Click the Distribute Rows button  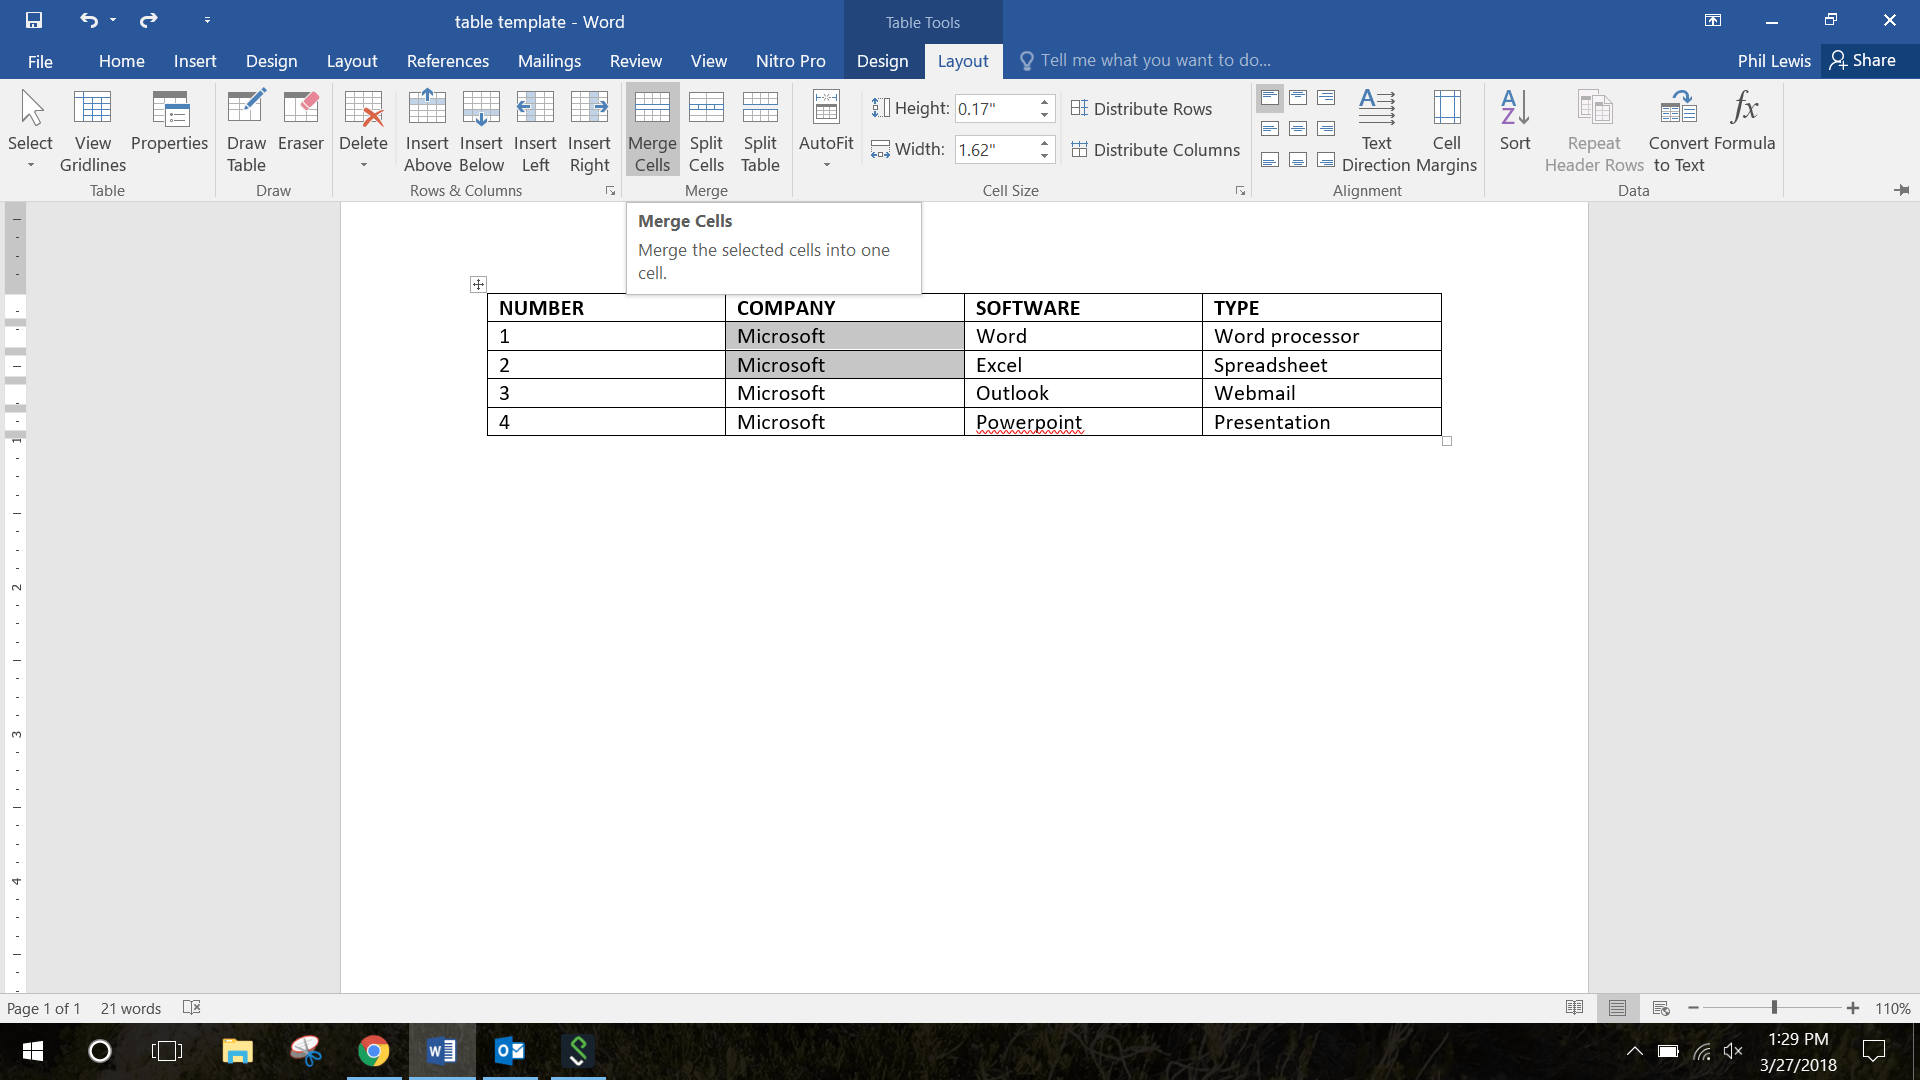click(x=1141, y=108)
